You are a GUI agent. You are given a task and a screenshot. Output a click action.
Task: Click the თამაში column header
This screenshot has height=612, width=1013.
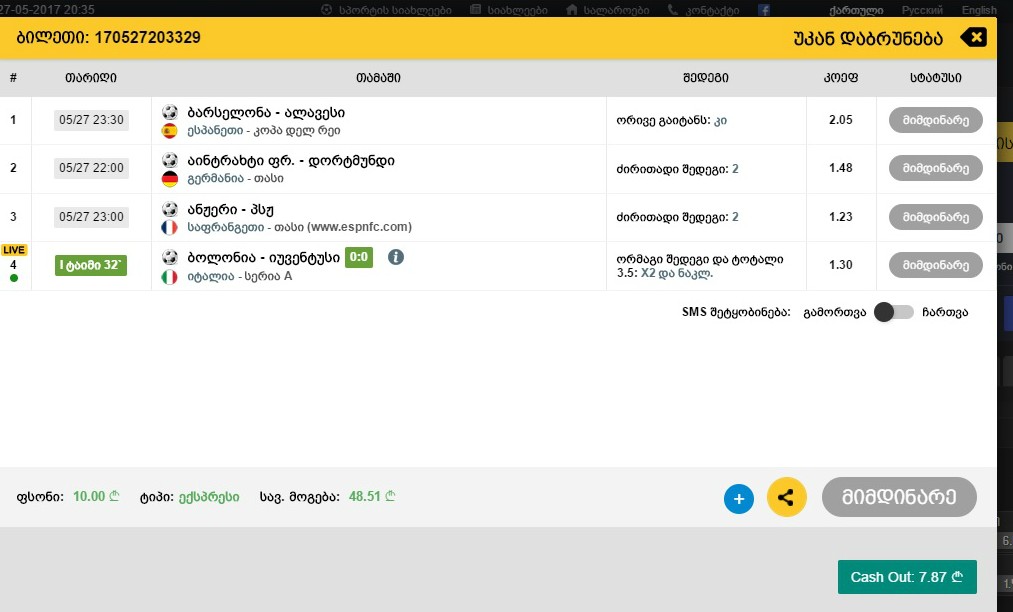[379, 78]
